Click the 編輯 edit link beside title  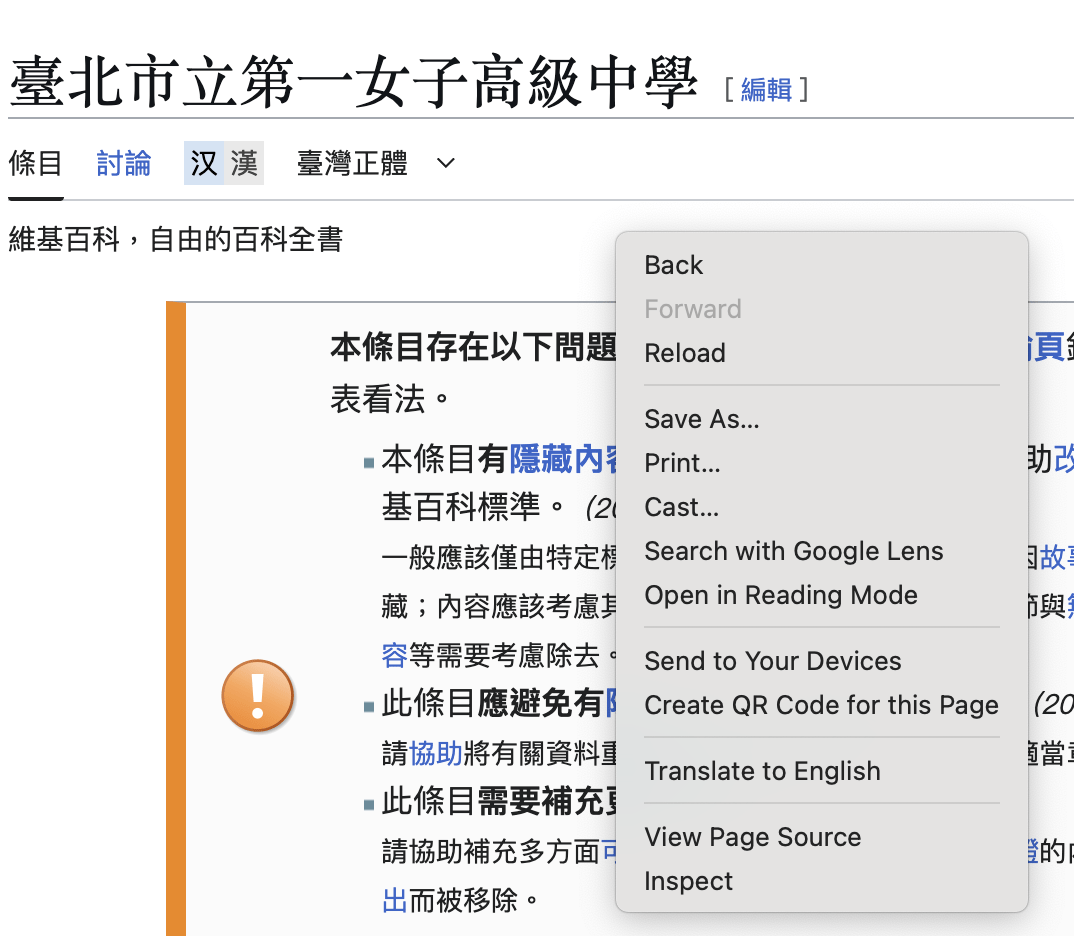coord(766,90)
